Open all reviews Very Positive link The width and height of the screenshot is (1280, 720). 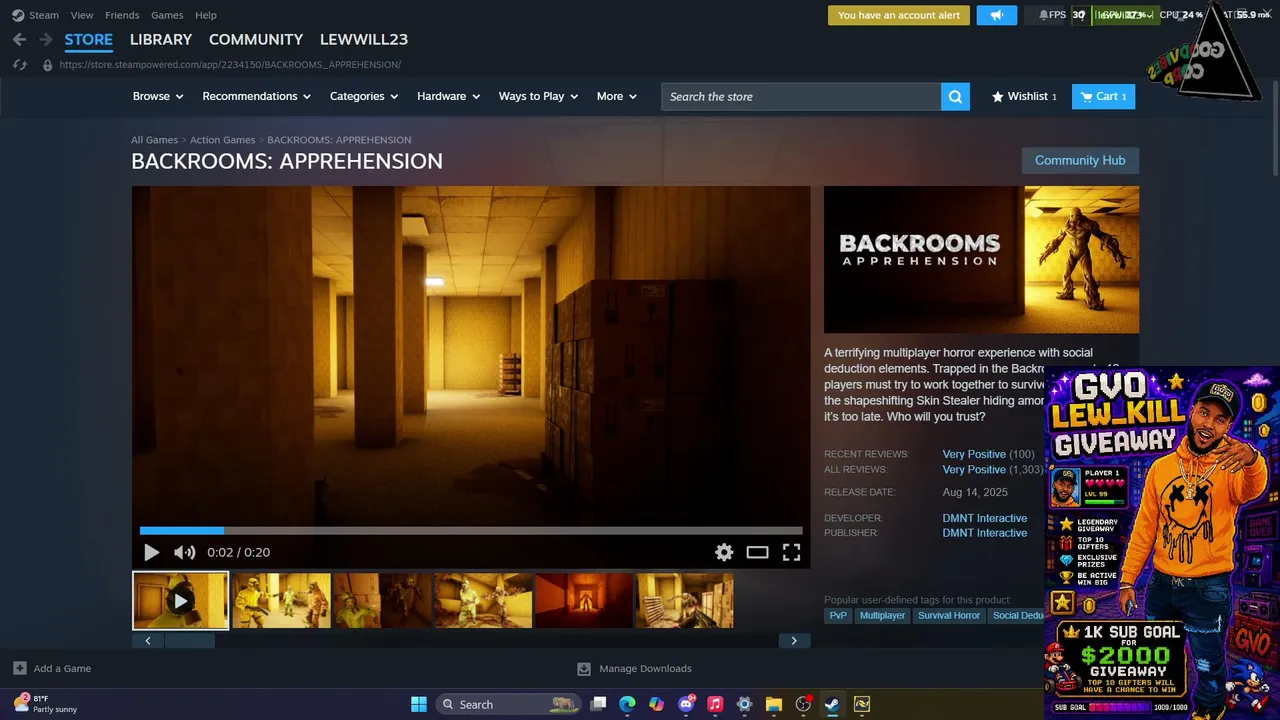tap(974, 469)
